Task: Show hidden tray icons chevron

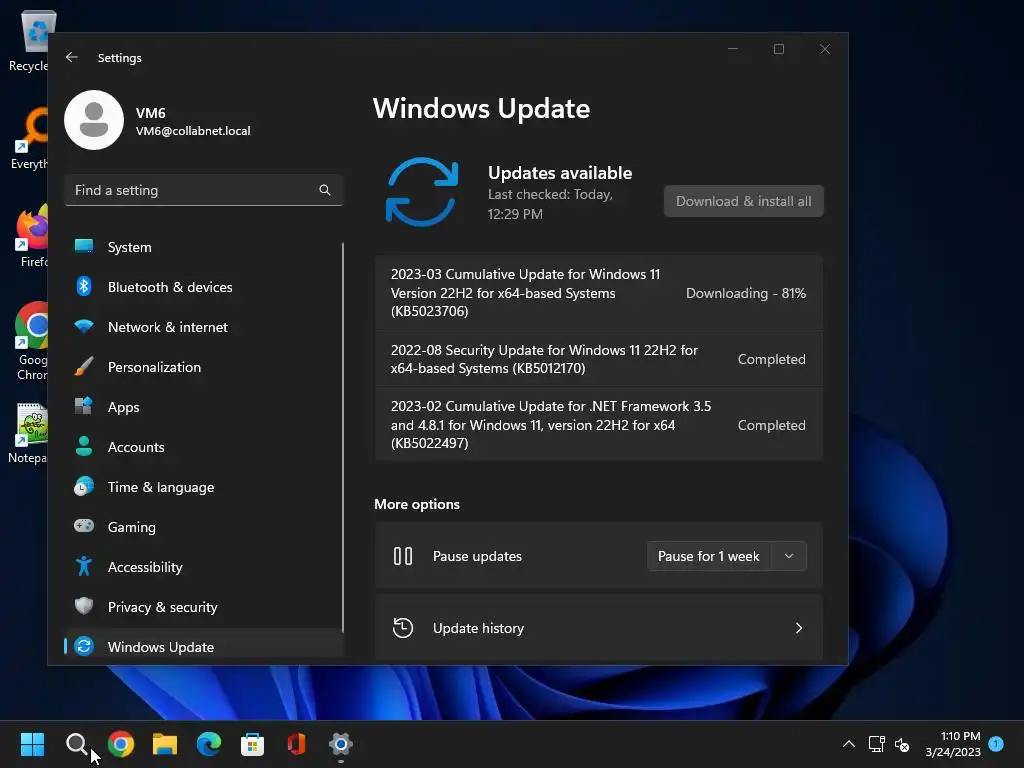Action: point(849,744)
